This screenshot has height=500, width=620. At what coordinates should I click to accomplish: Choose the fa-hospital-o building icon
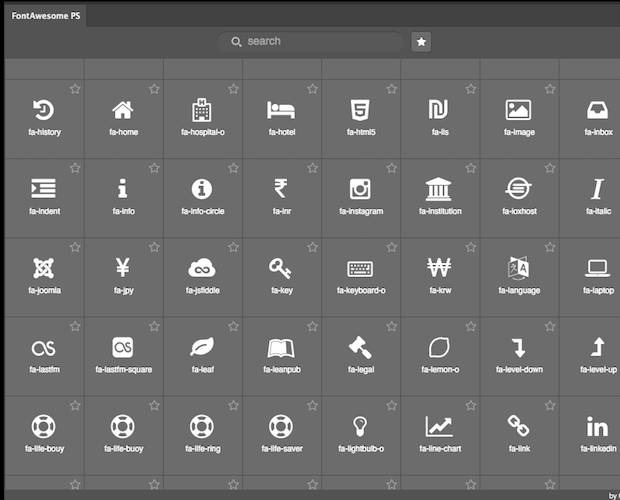[x=202, y=110]
